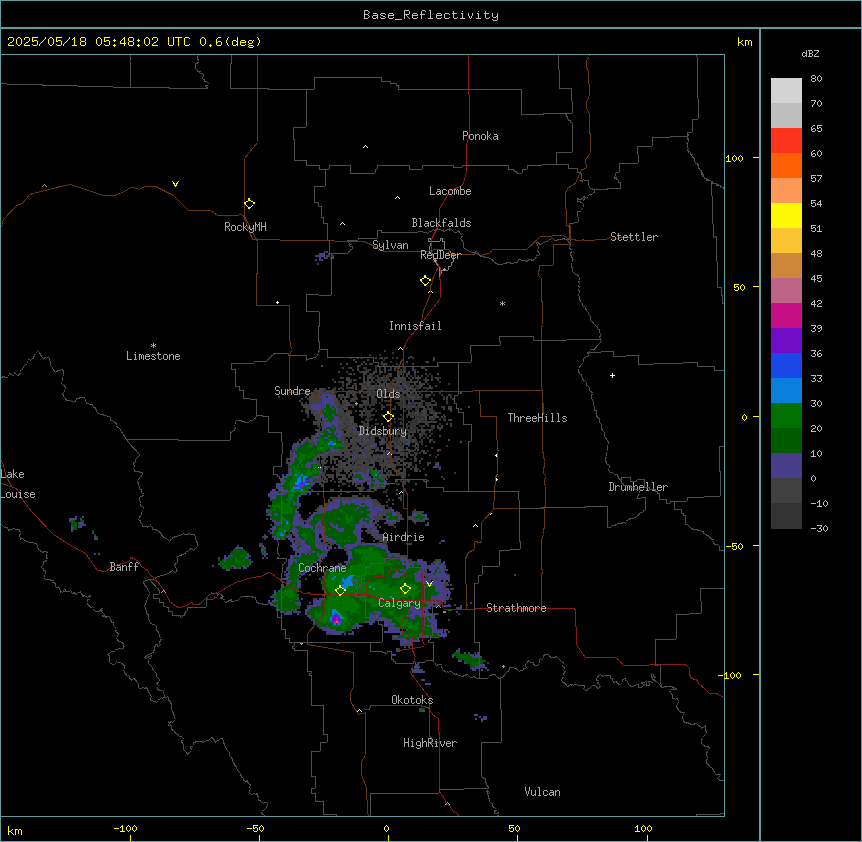The height and width of the screenshot is (842, 862).
Task: Click the 0 label on the bottom axis
Action: coord(386,829)
